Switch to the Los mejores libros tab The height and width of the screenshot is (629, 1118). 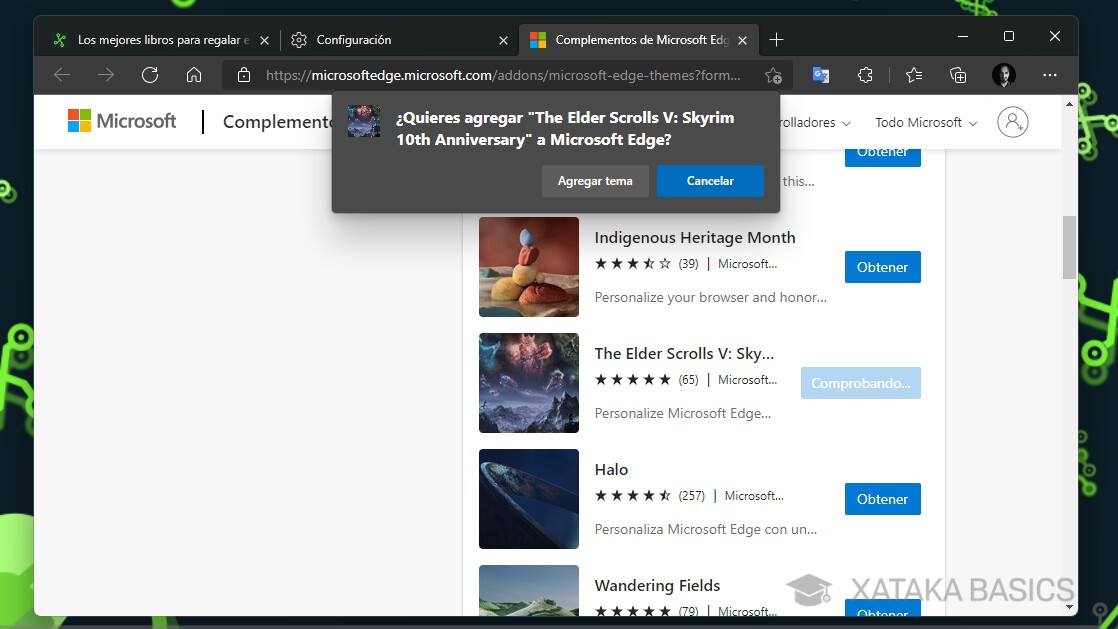click(x=160, y=39)
